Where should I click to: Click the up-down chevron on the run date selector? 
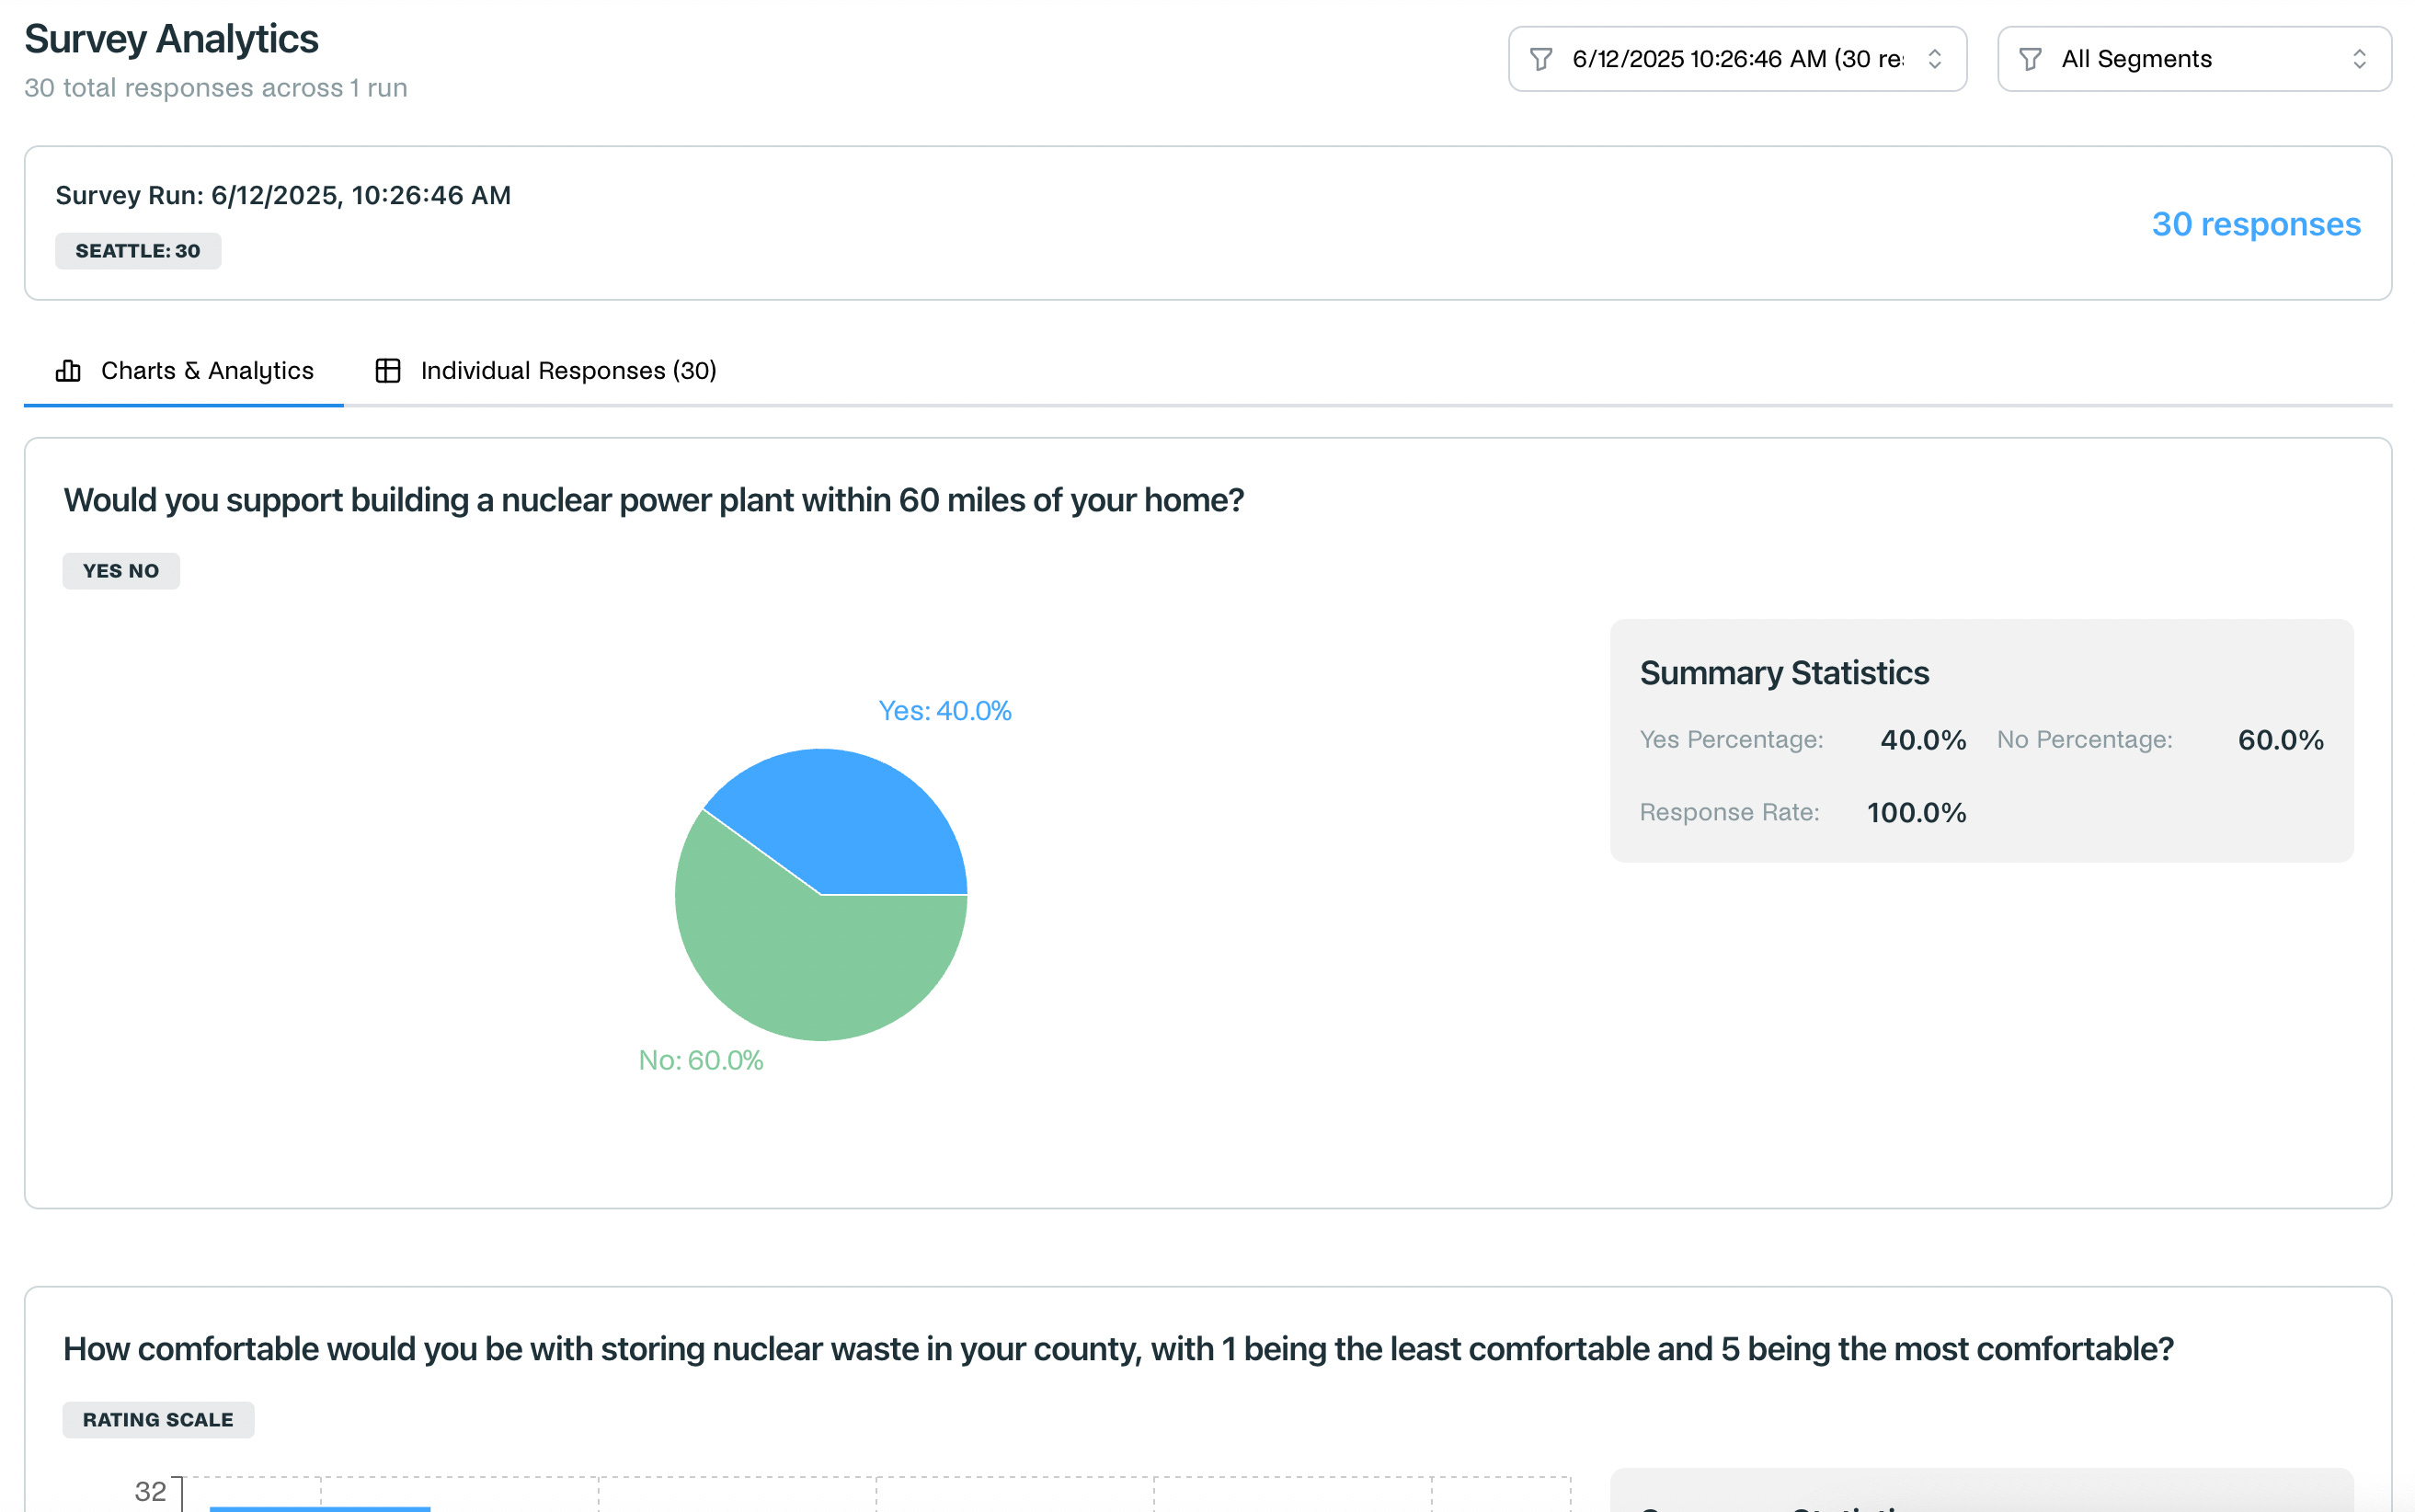(1934, 59)
